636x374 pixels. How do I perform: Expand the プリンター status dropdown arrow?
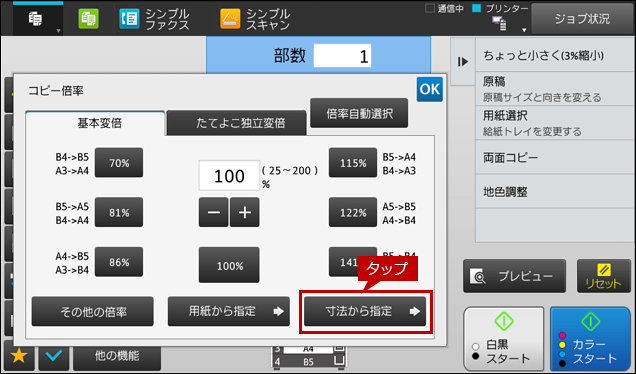coord(524,30)
